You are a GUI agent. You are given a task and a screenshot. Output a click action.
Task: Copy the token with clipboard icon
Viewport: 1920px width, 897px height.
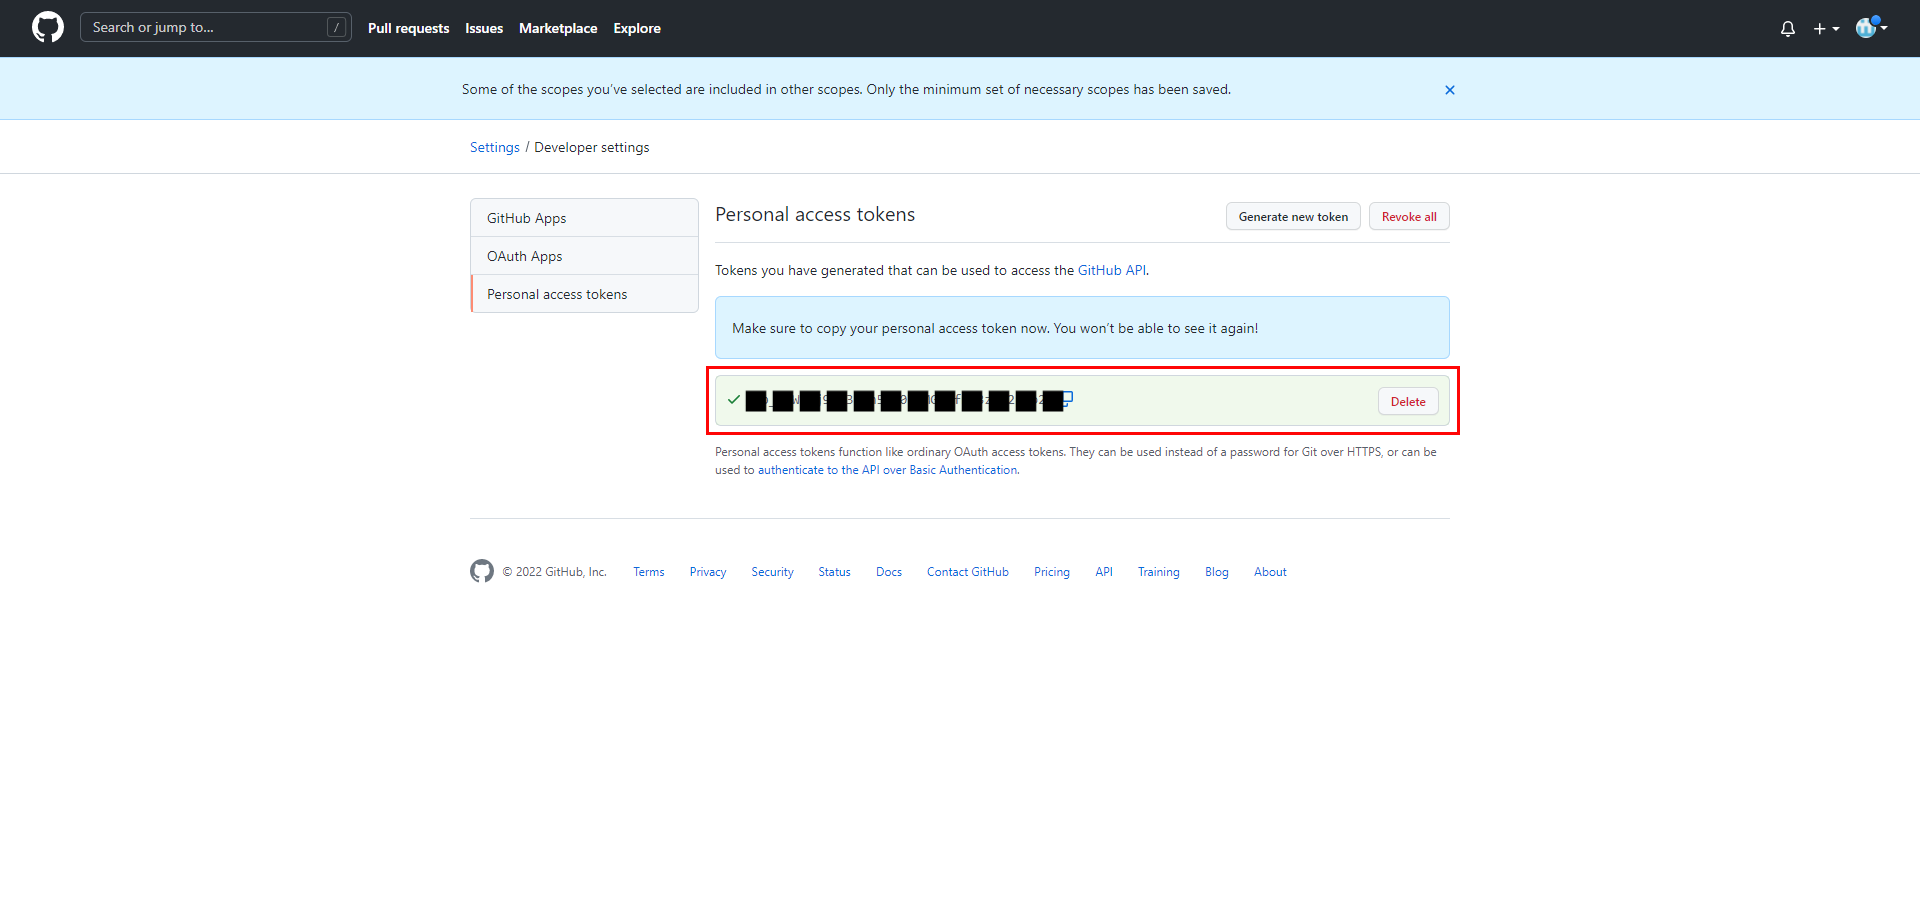(x=1067, y=398)
